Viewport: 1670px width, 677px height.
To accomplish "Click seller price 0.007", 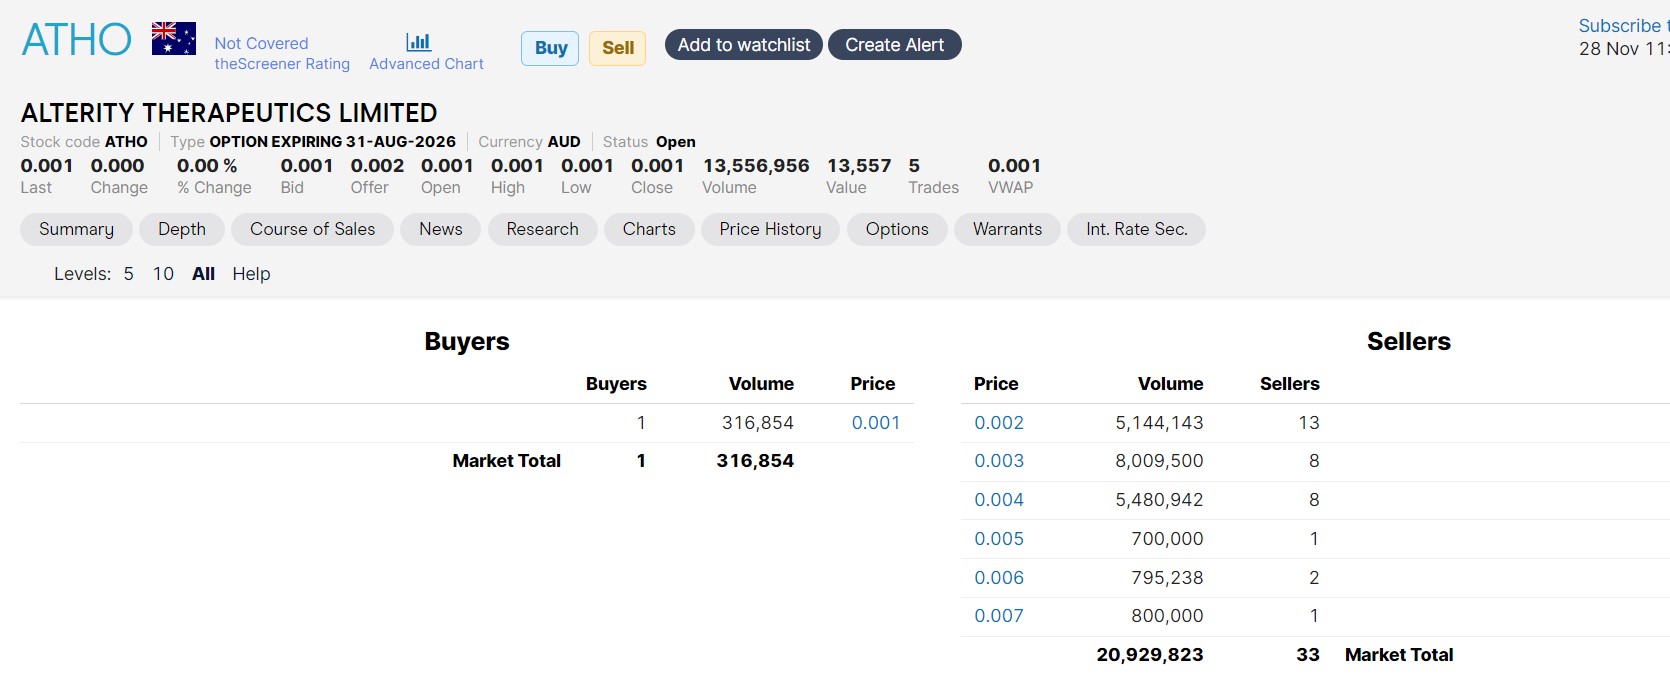I will 999,616.
